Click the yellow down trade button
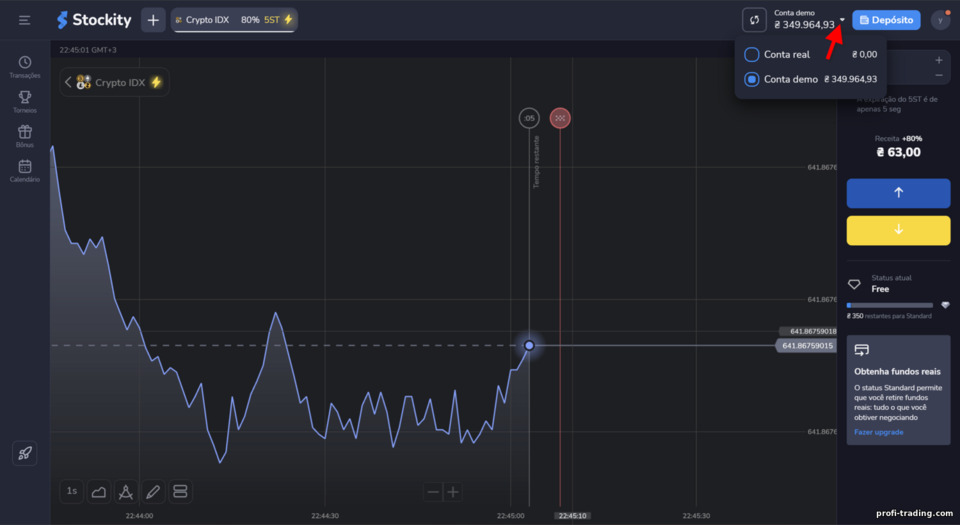 pyautogui.click(x=898, y=230)
